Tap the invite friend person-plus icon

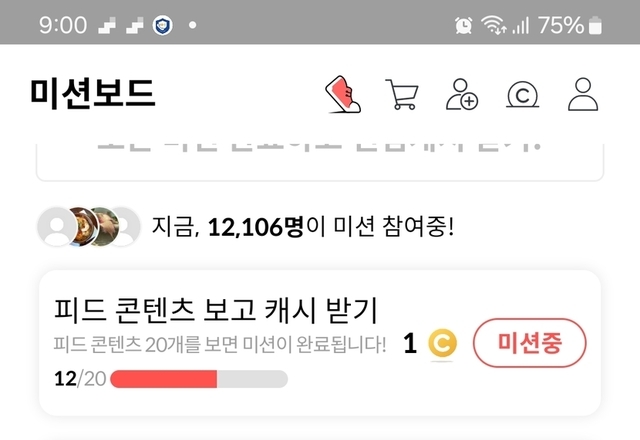pos(462,94)
